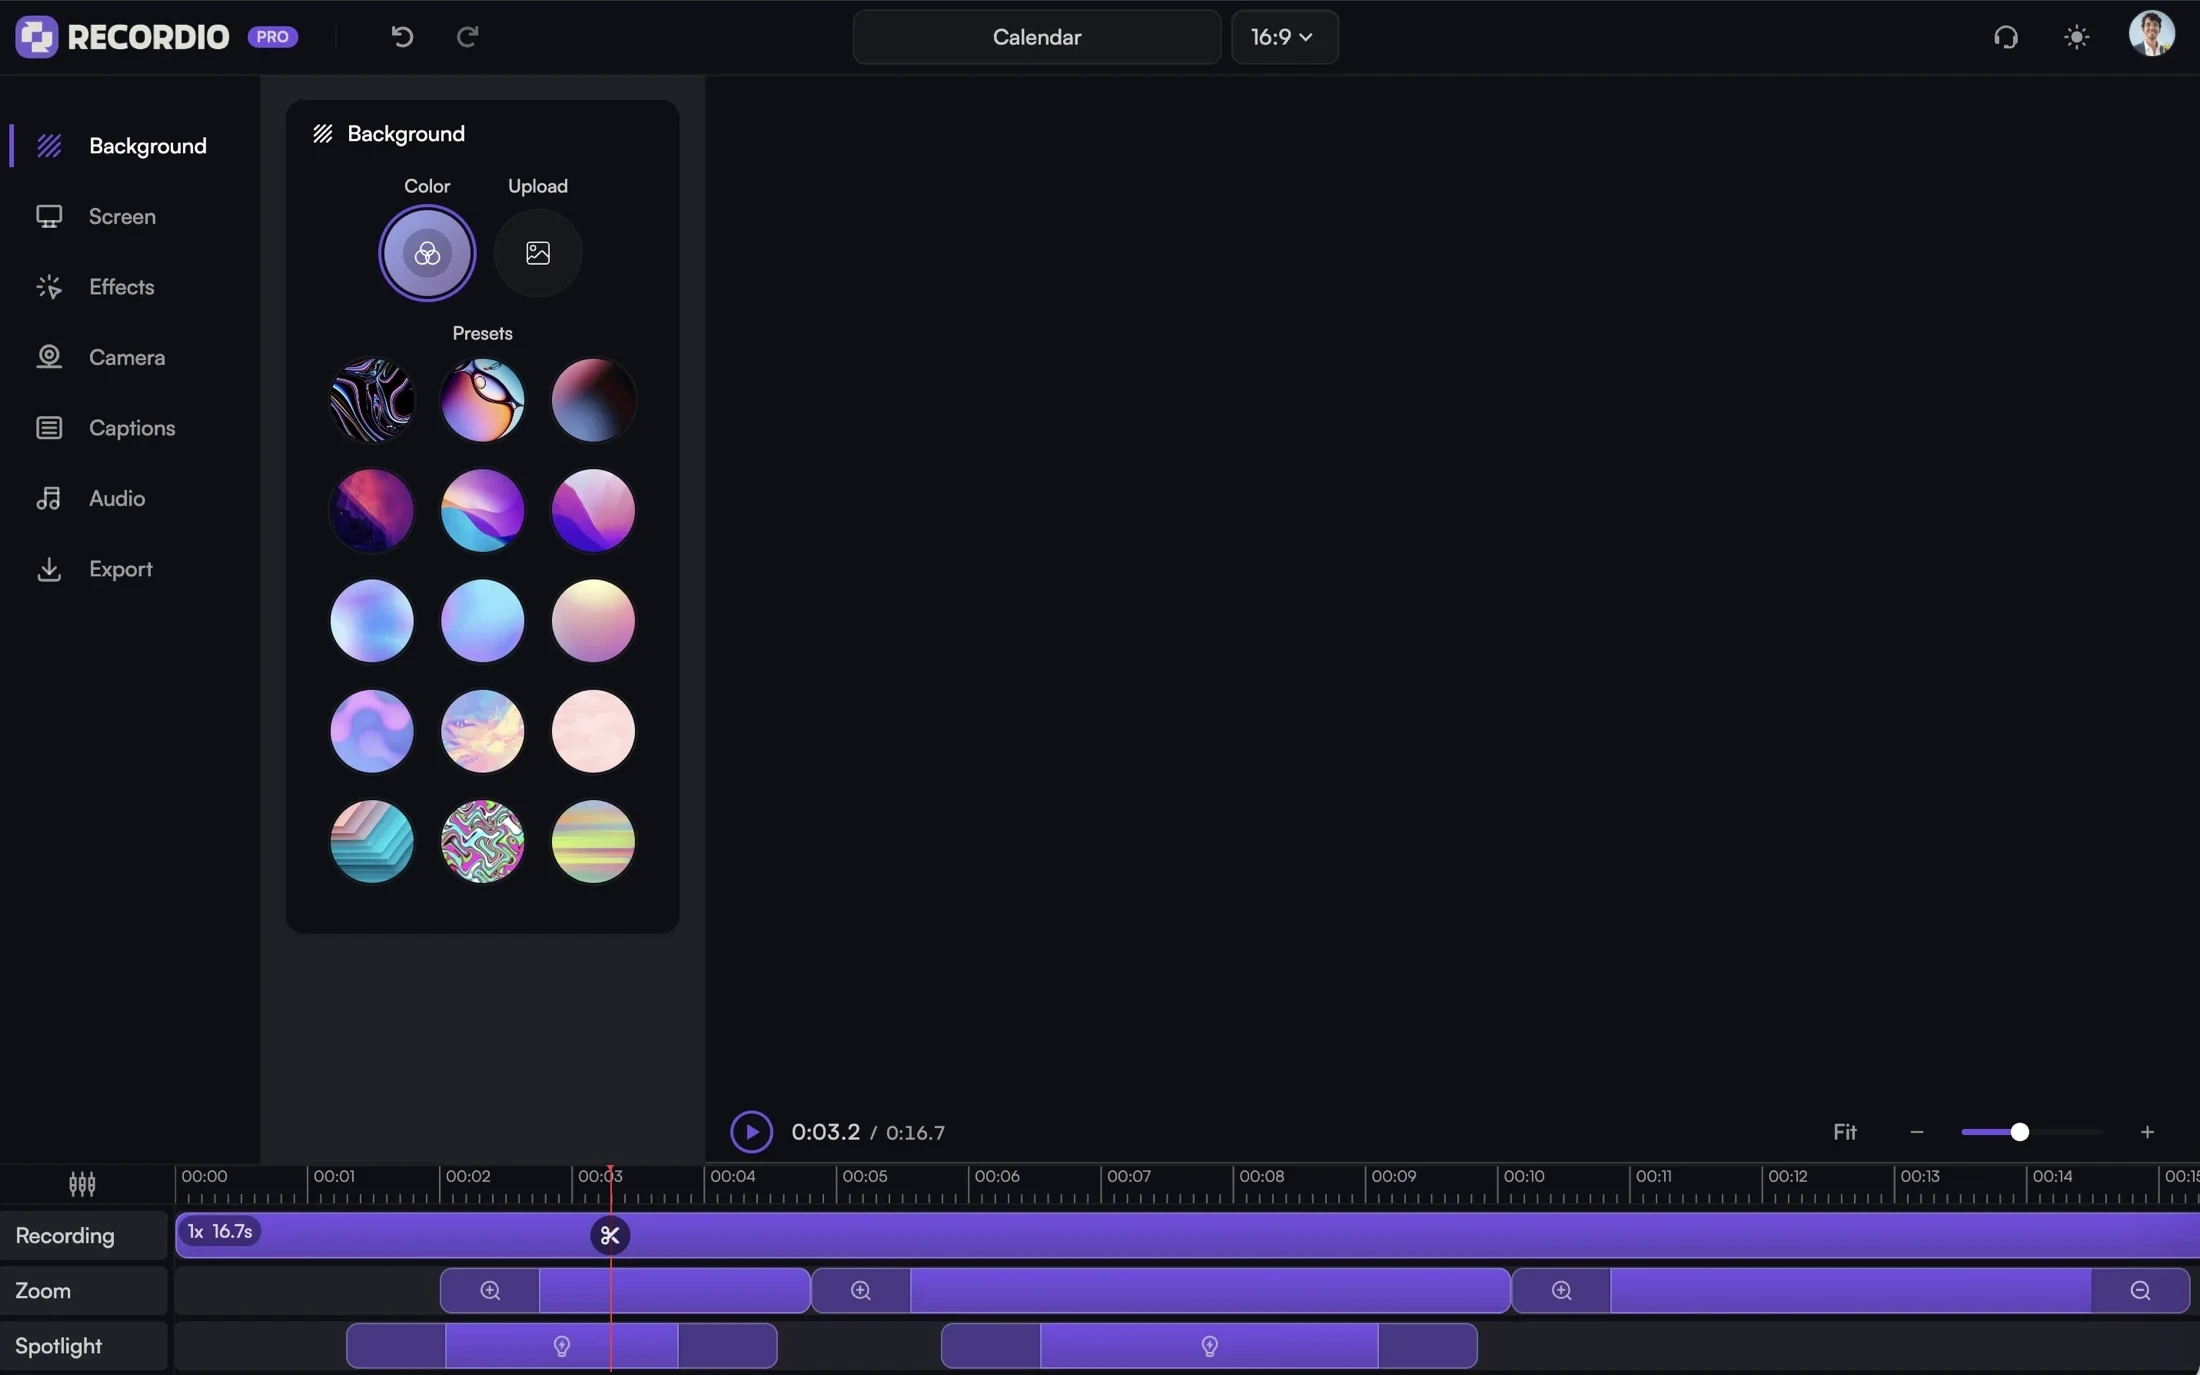Open the track mixer settings icon in timeline

pyautogui.click(x=81, y=1185)
